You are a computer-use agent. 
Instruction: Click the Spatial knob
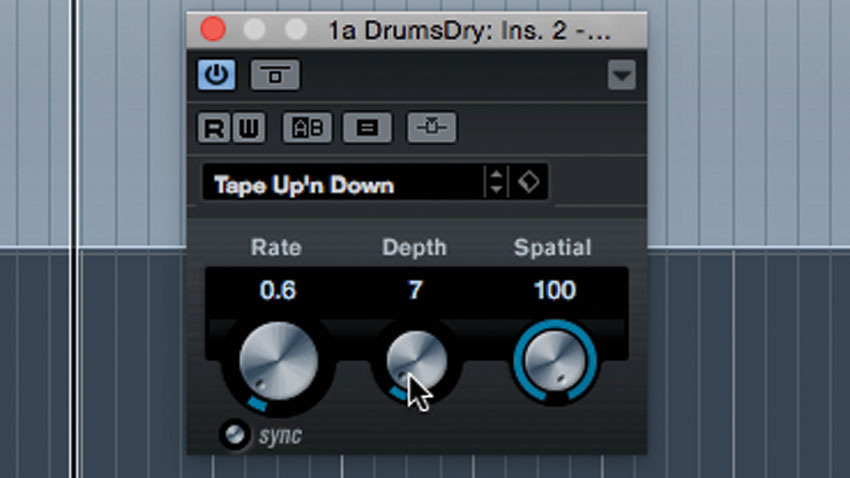pos(555,361)
